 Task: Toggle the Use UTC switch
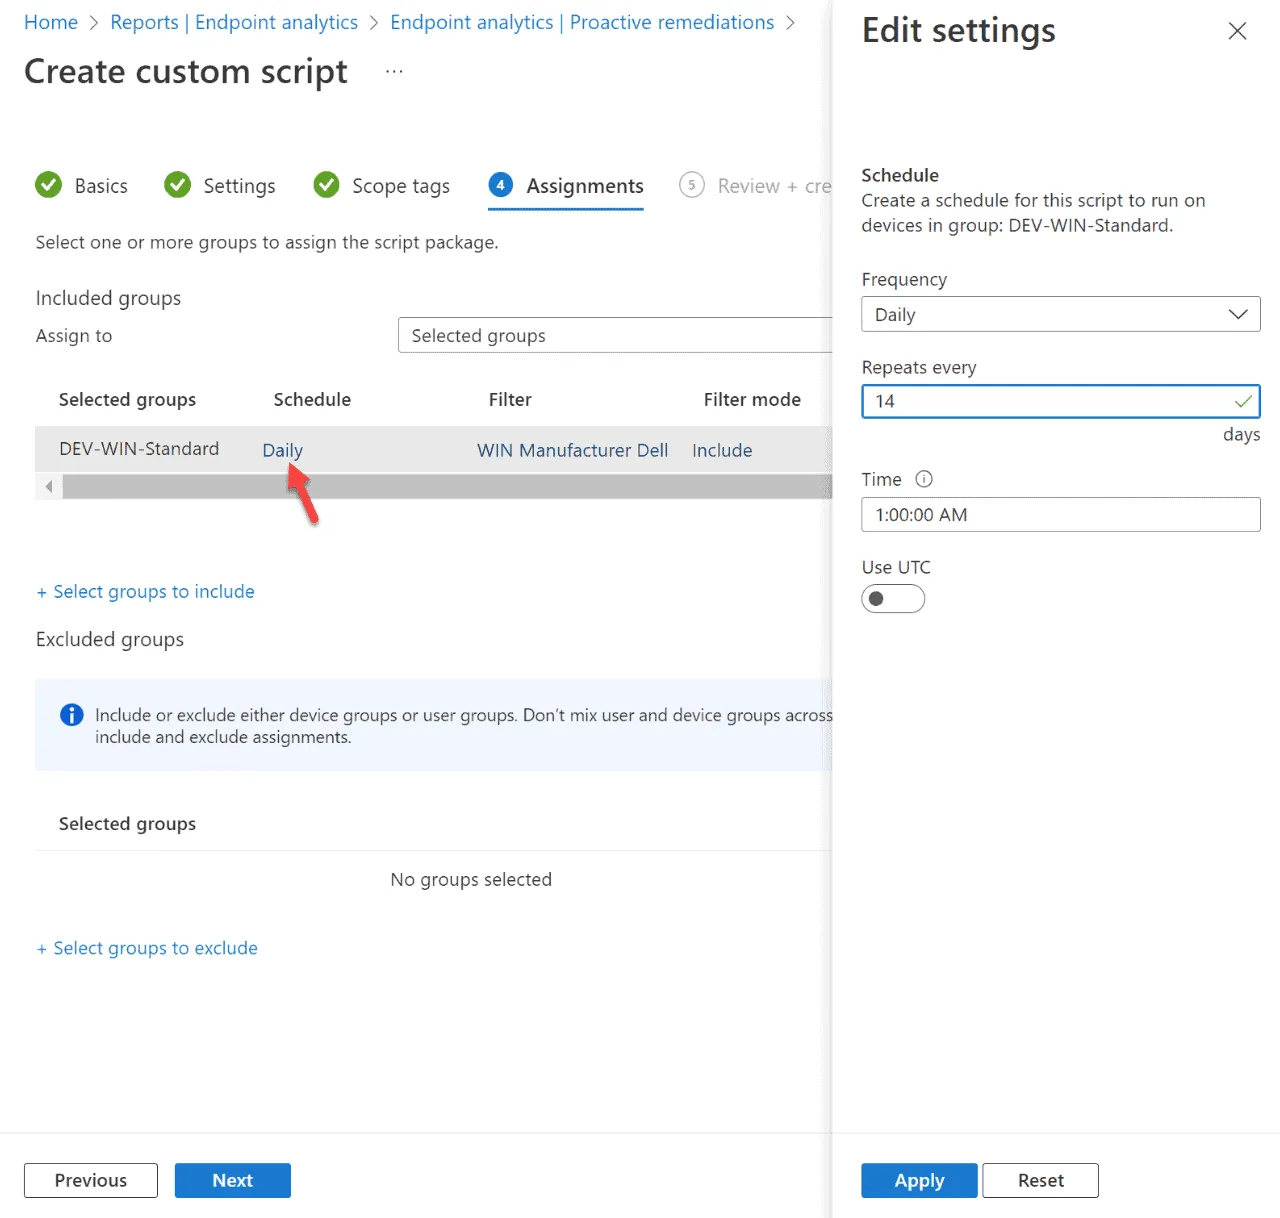(x=893, y=599)
